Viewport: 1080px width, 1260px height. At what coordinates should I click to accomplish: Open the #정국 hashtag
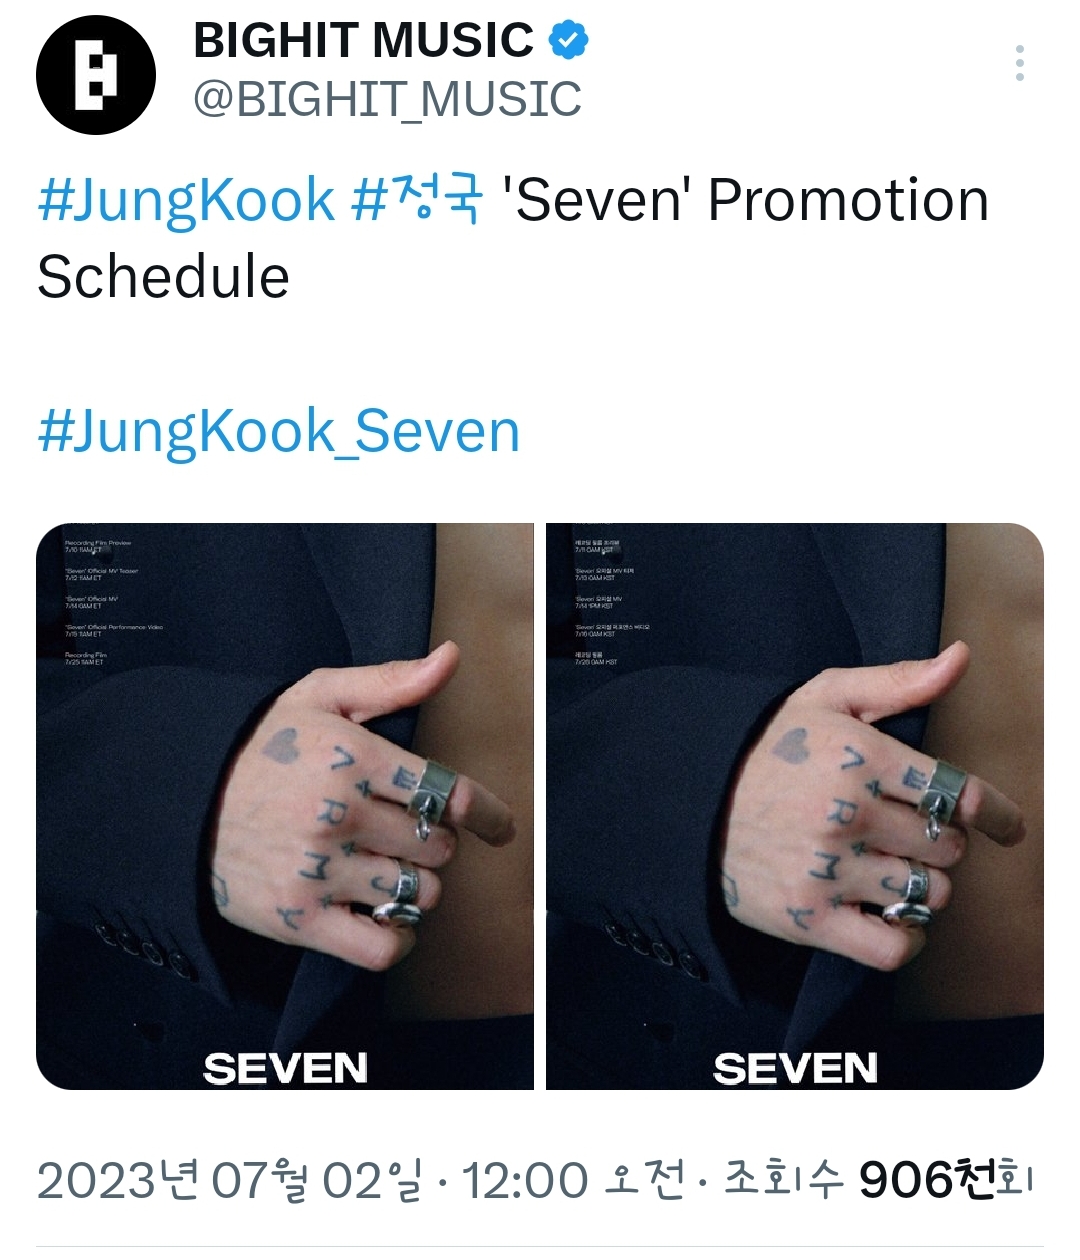coord(418,198)
